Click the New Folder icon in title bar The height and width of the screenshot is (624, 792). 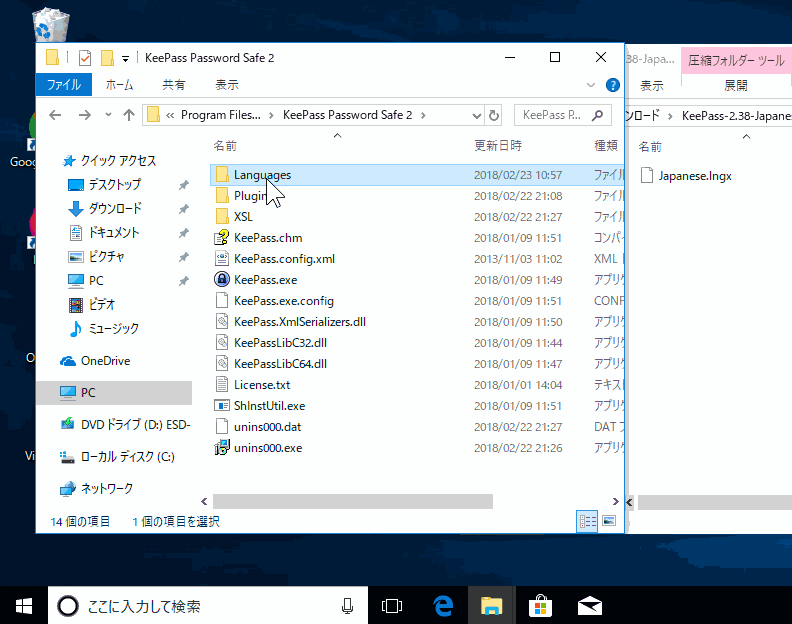[107, 58]
